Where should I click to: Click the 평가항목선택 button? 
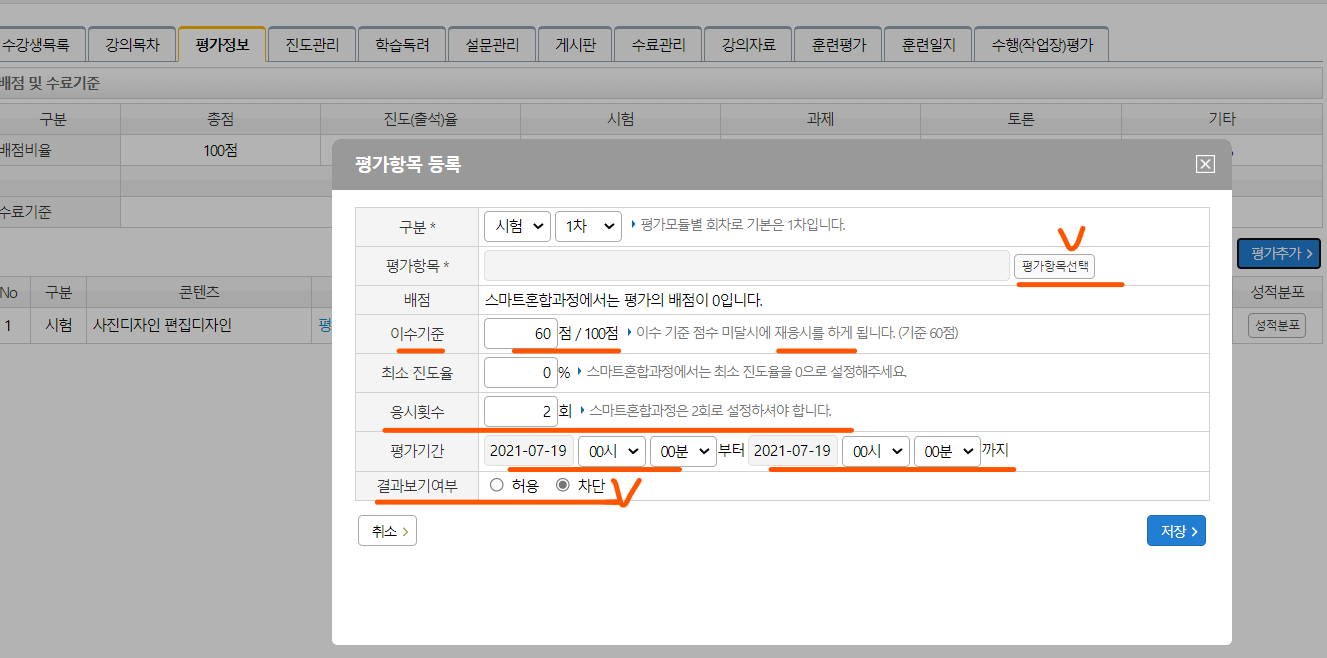click(x=1060, y=266)
